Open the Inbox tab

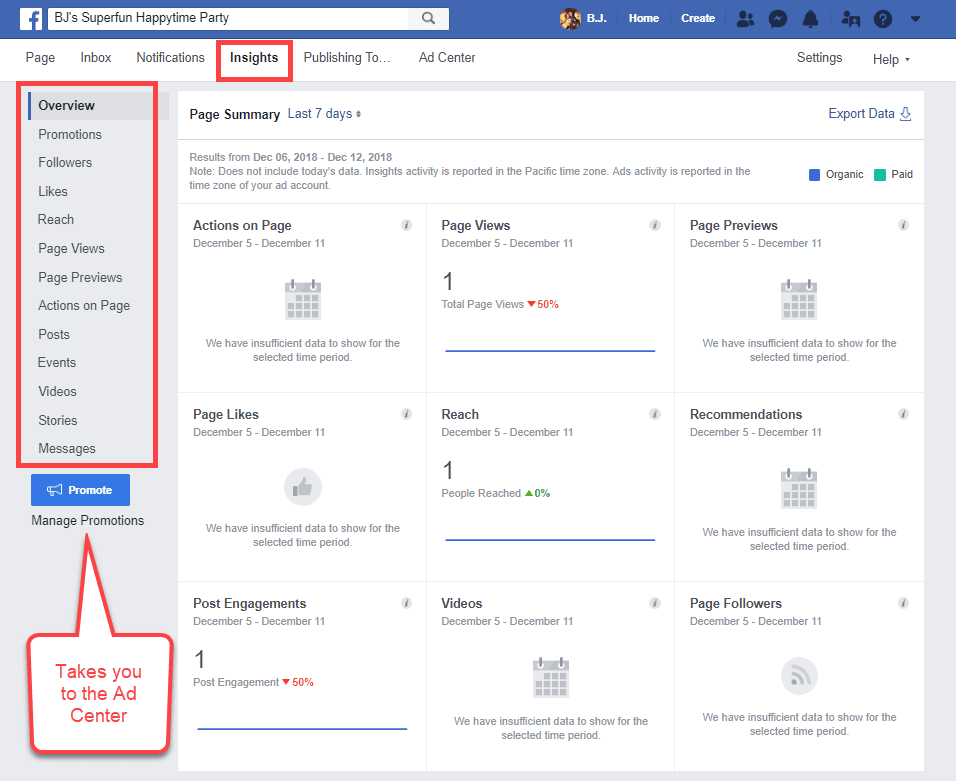pos(95,57)
